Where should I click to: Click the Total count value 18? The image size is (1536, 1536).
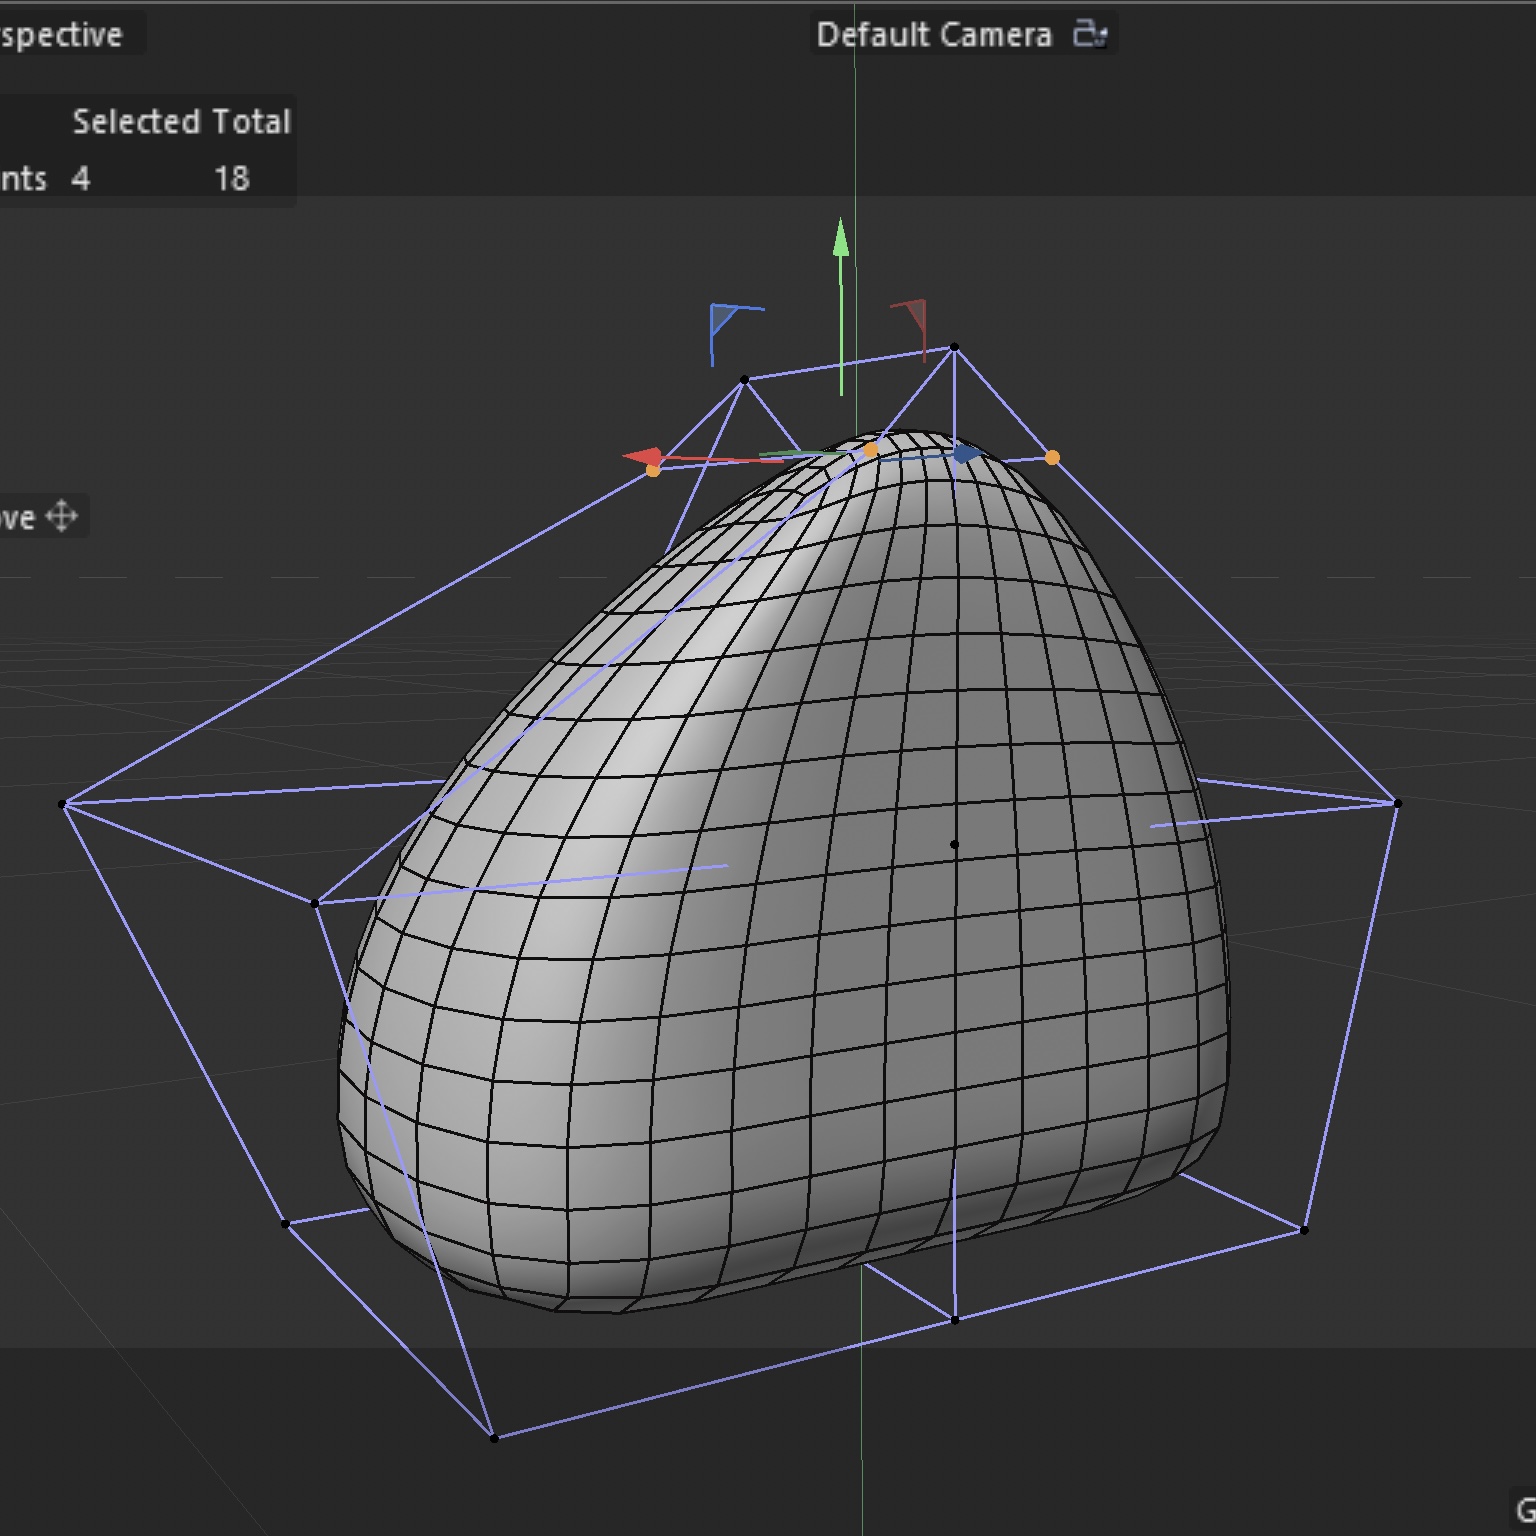coord(231,179)
